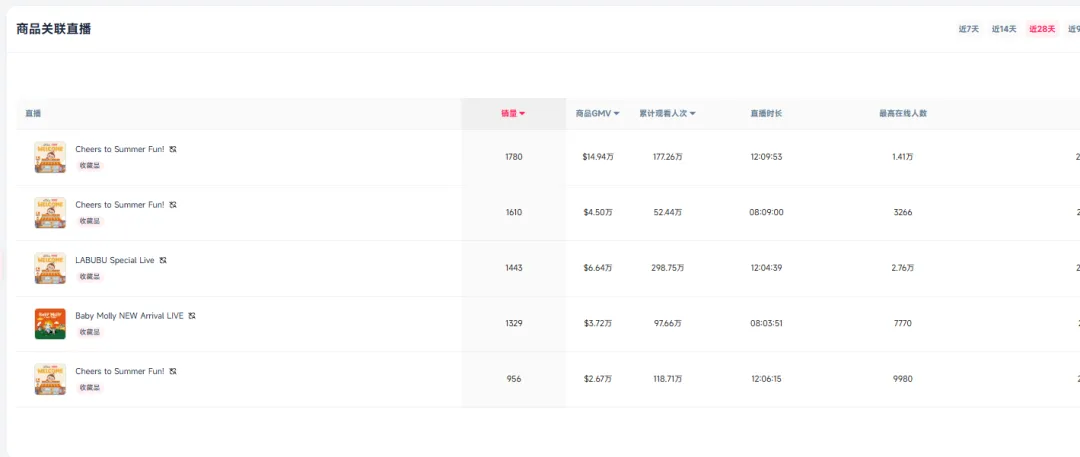Select the peak viewers value 7770
Viewport: 1080px width, 457px height.
tap(902, 323)
